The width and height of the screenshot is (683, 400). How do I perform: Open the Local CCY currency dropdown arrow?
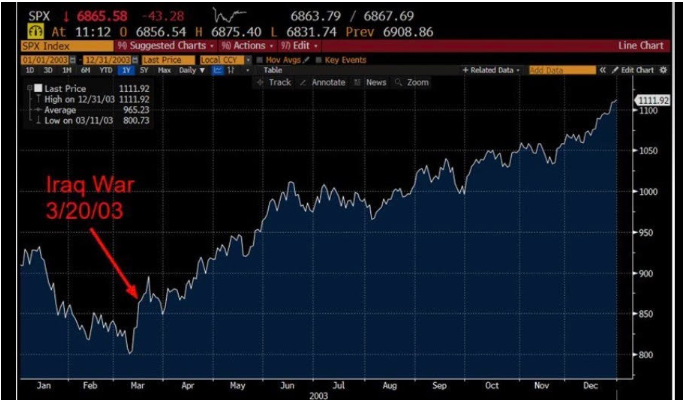click(x=248, y=60)
